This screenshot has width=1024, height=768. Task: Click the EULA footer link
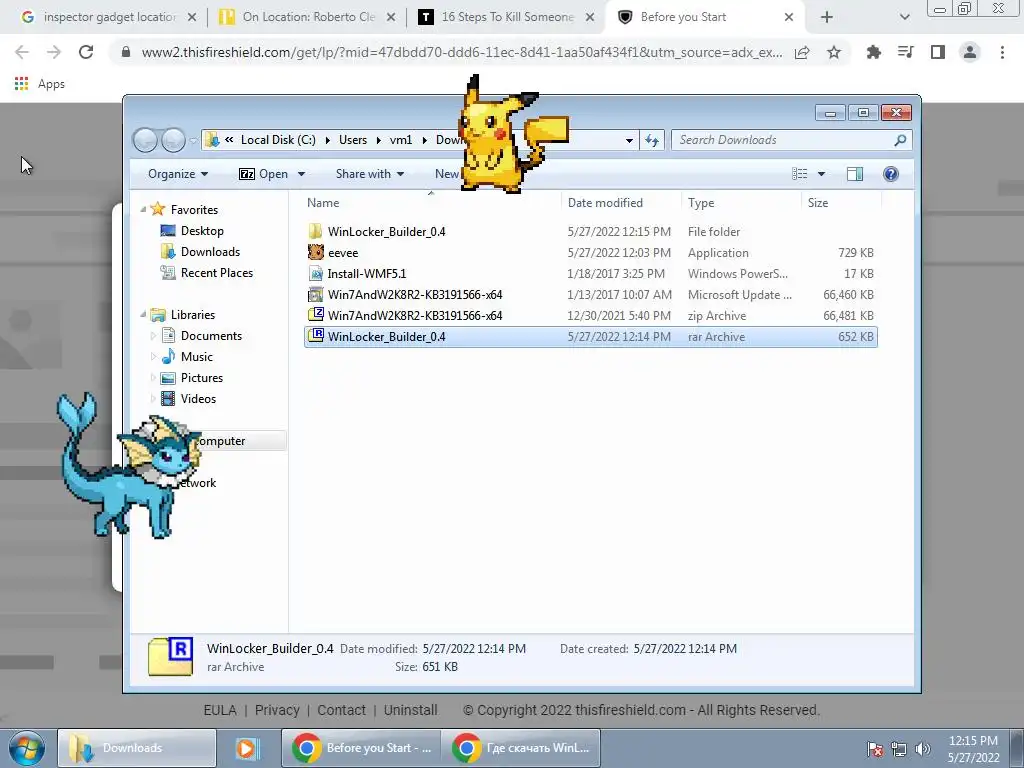tap(220, 710)
